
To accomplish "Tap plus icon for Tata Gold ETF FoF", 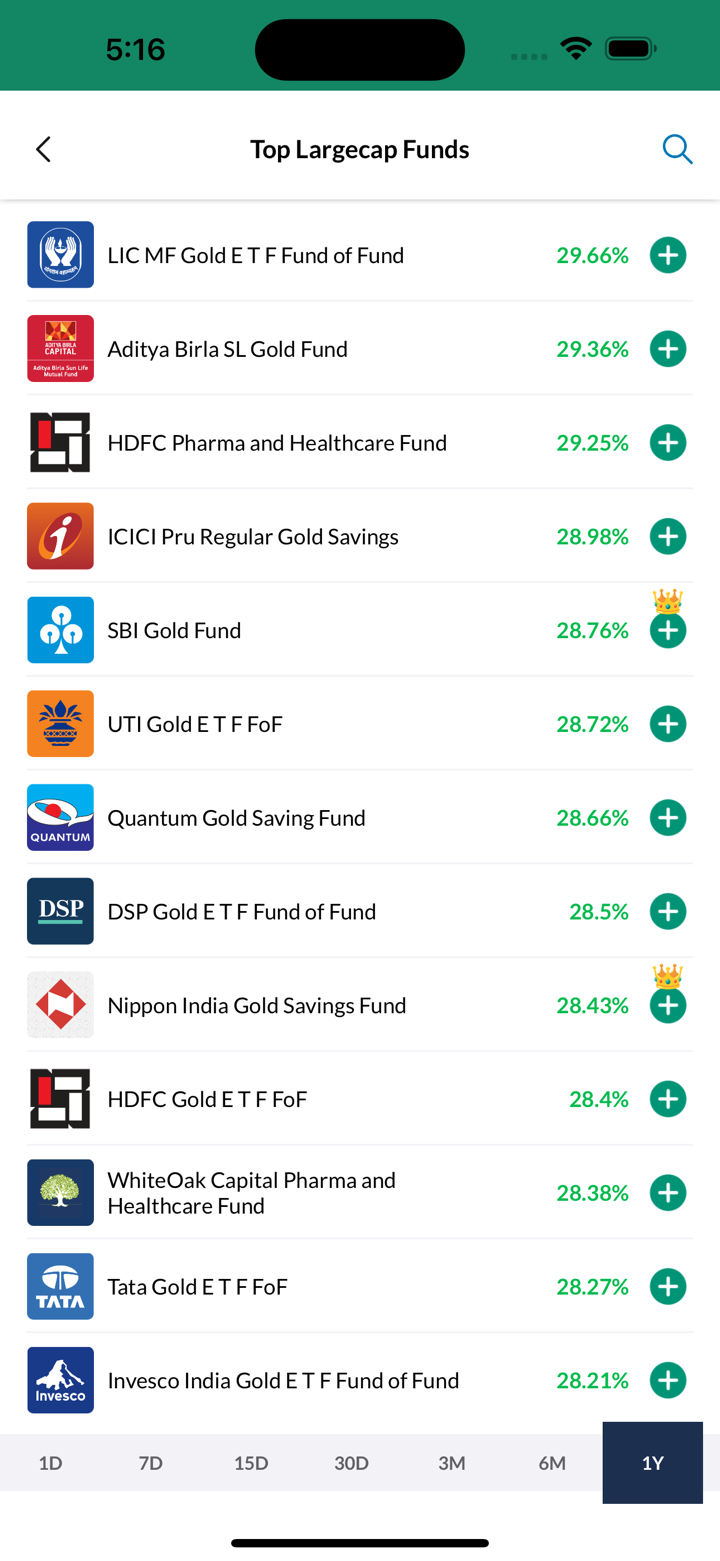I will pyautogui.click(x=668, y=1287).
